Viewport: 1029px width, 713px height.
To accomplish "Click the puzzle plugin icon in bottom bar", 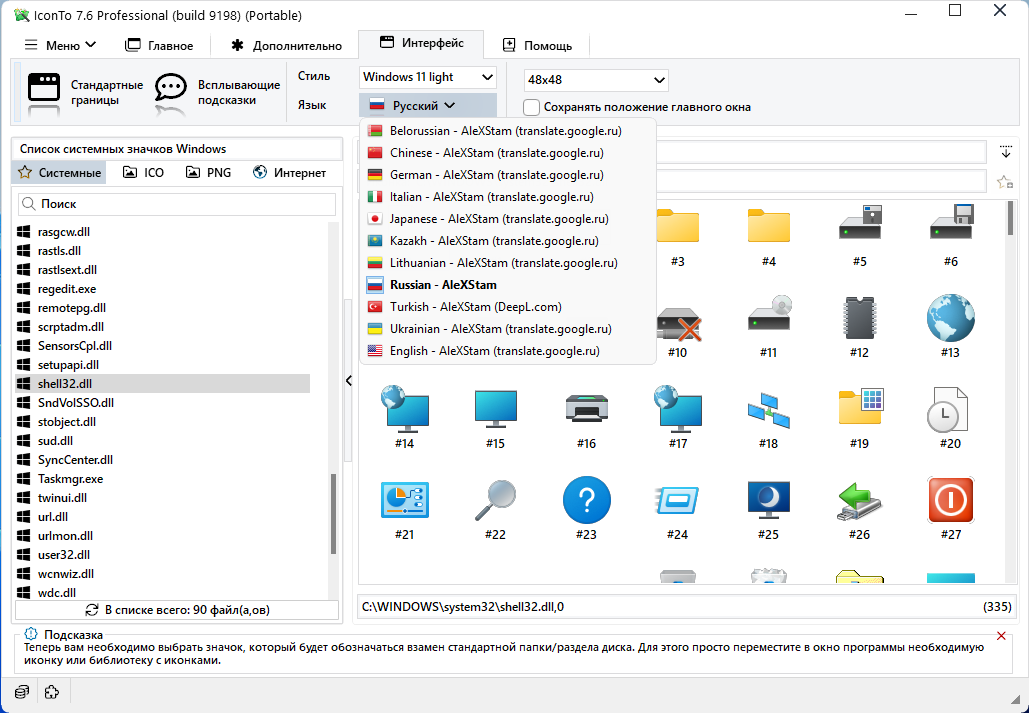I will click(x=52, y=692).
